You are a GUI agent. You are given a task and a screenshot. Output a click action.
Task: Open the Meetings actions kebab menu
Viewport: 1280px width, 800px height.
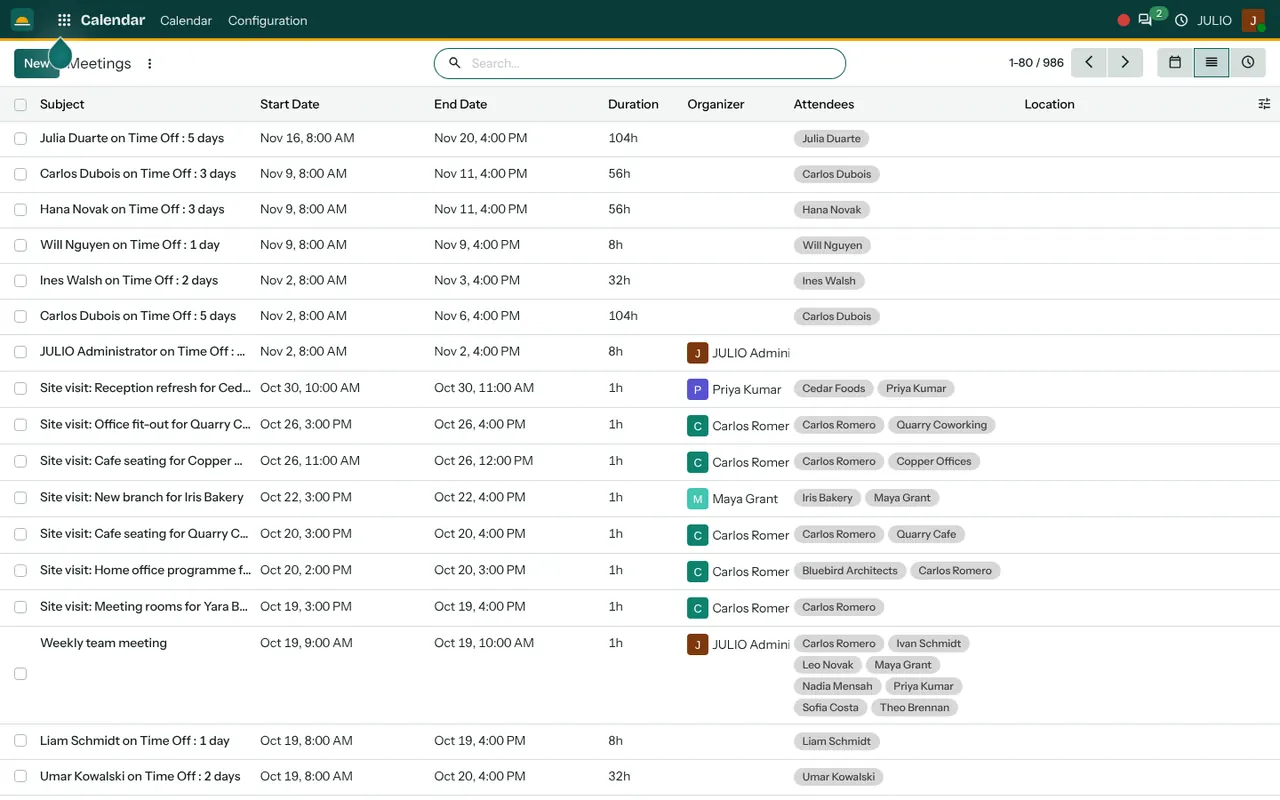pyautogui.click(x=150, y=64)
